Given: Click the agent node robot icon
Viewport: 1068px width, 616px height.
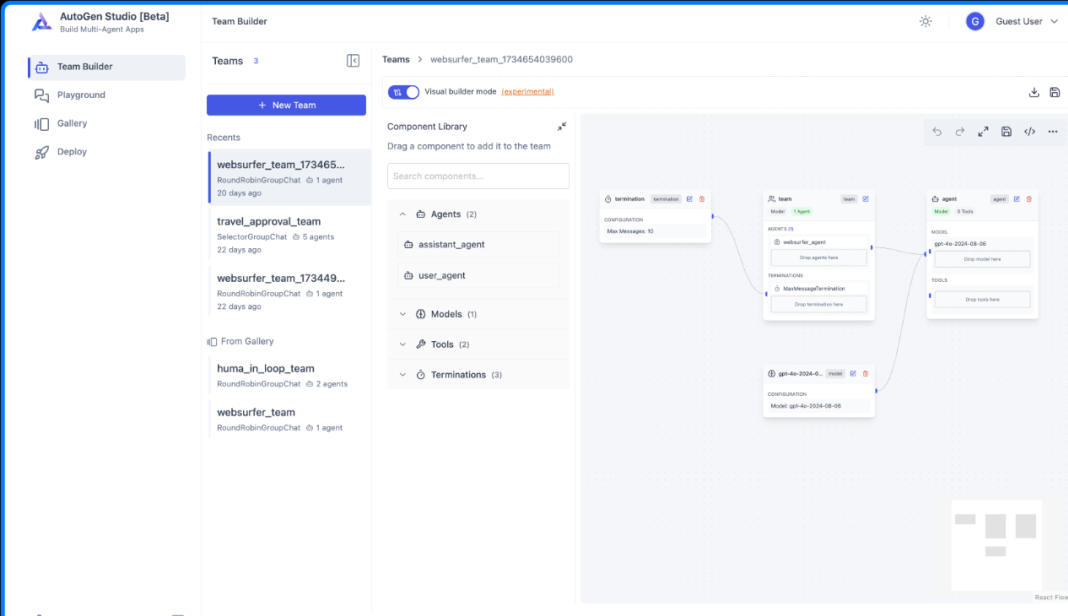Looking at the screenshot, I should tap(935, 199).
